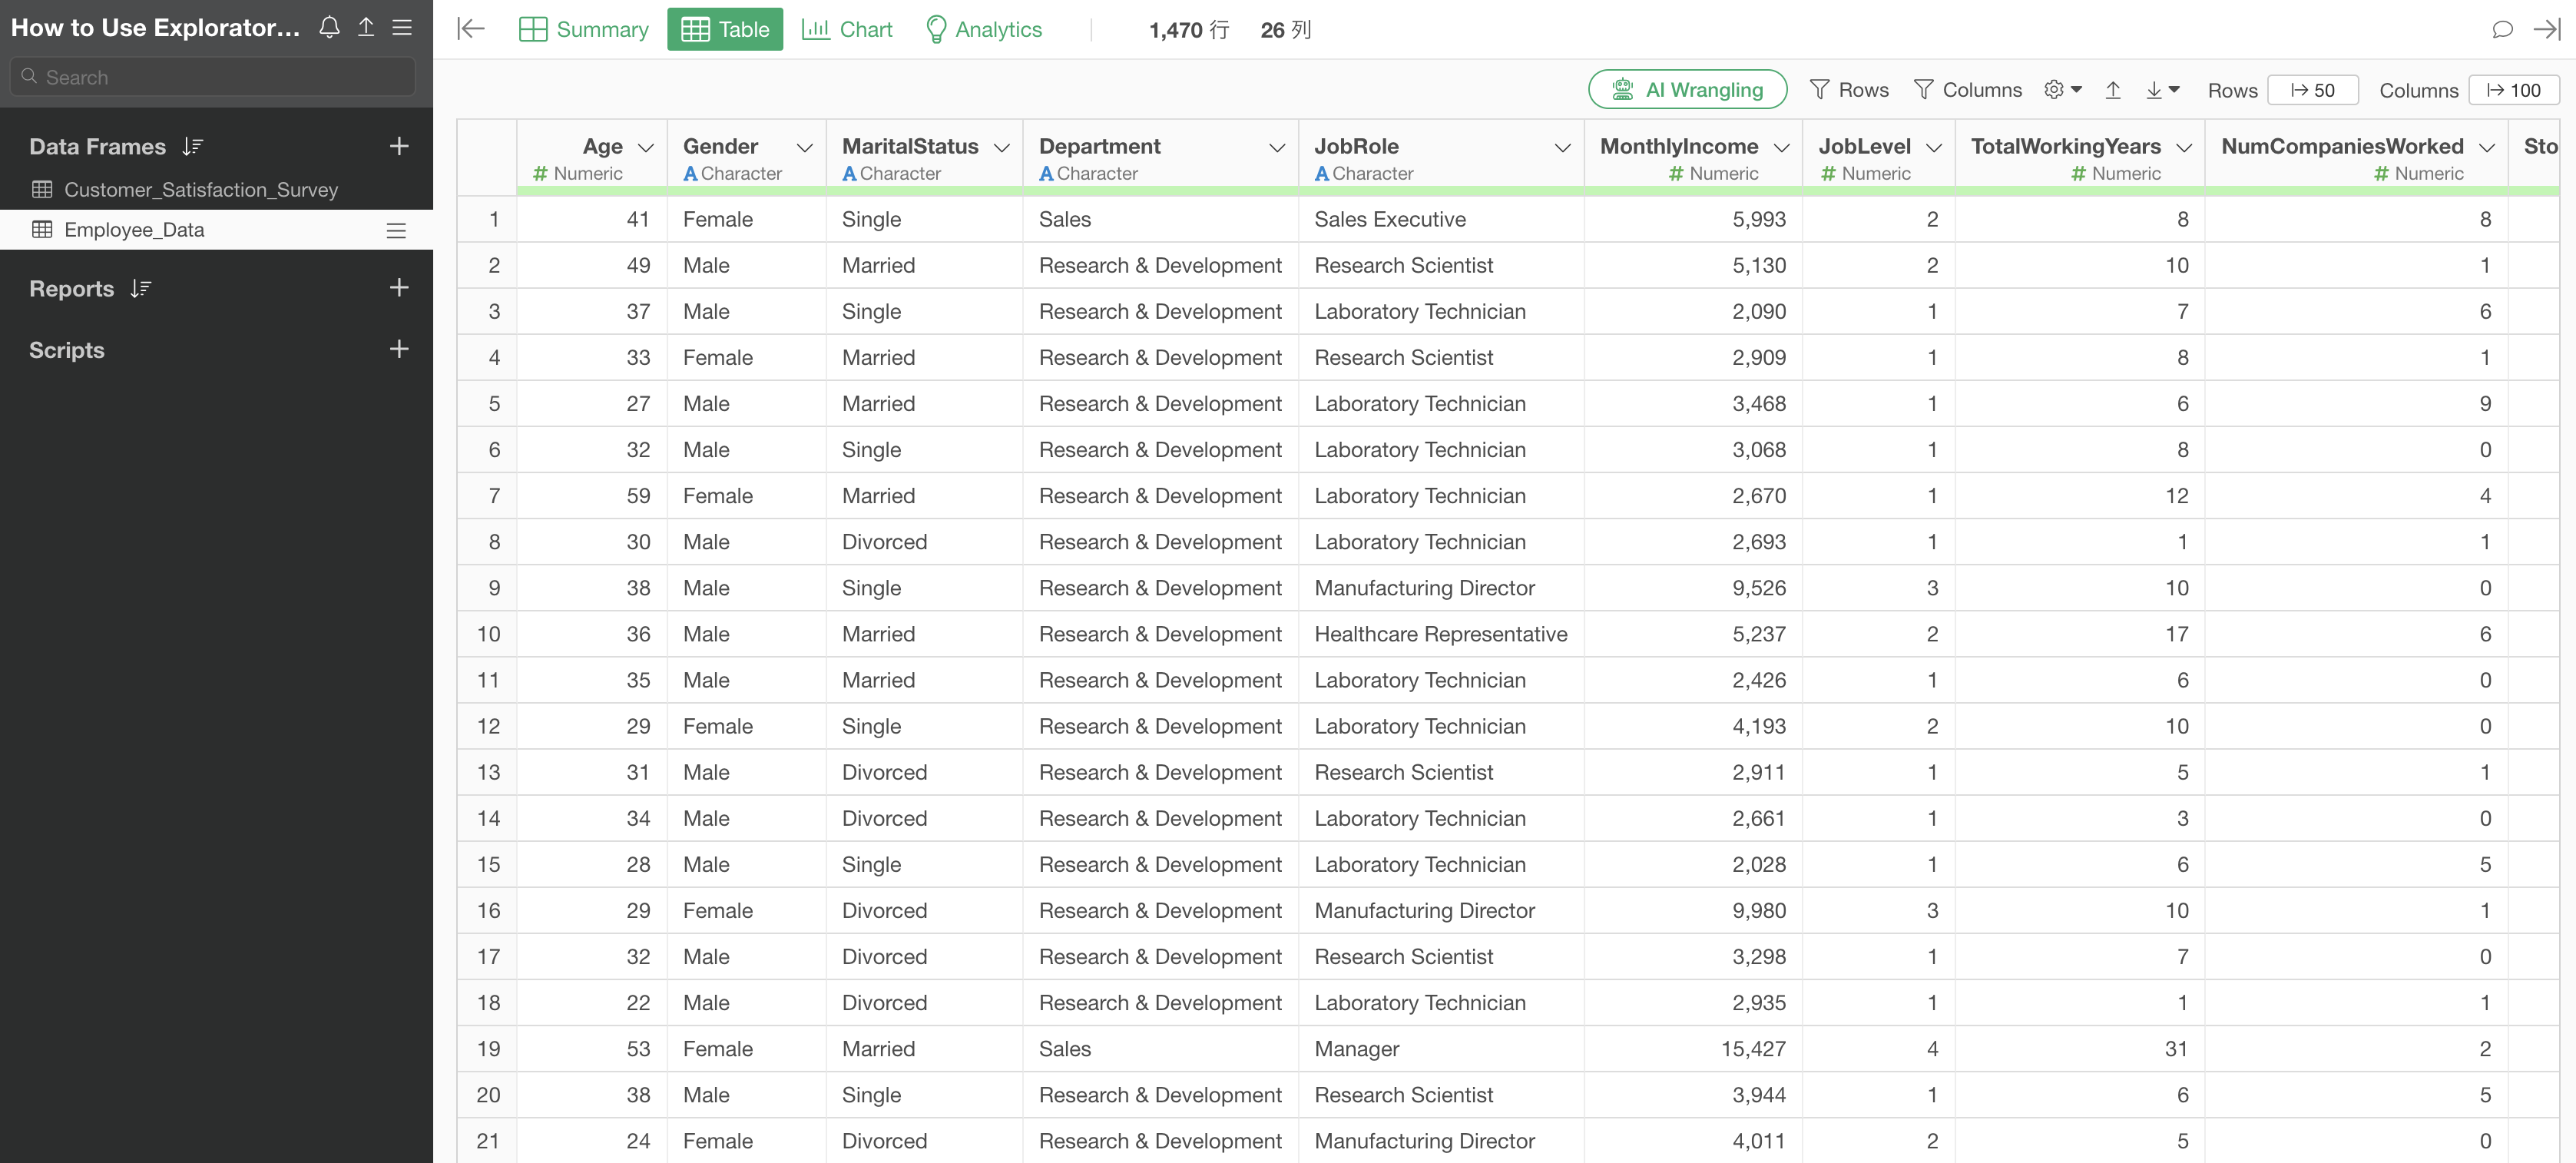Add a new report with plus icon
Screen dimensions: 2576x1163
[x=399, y=288]
